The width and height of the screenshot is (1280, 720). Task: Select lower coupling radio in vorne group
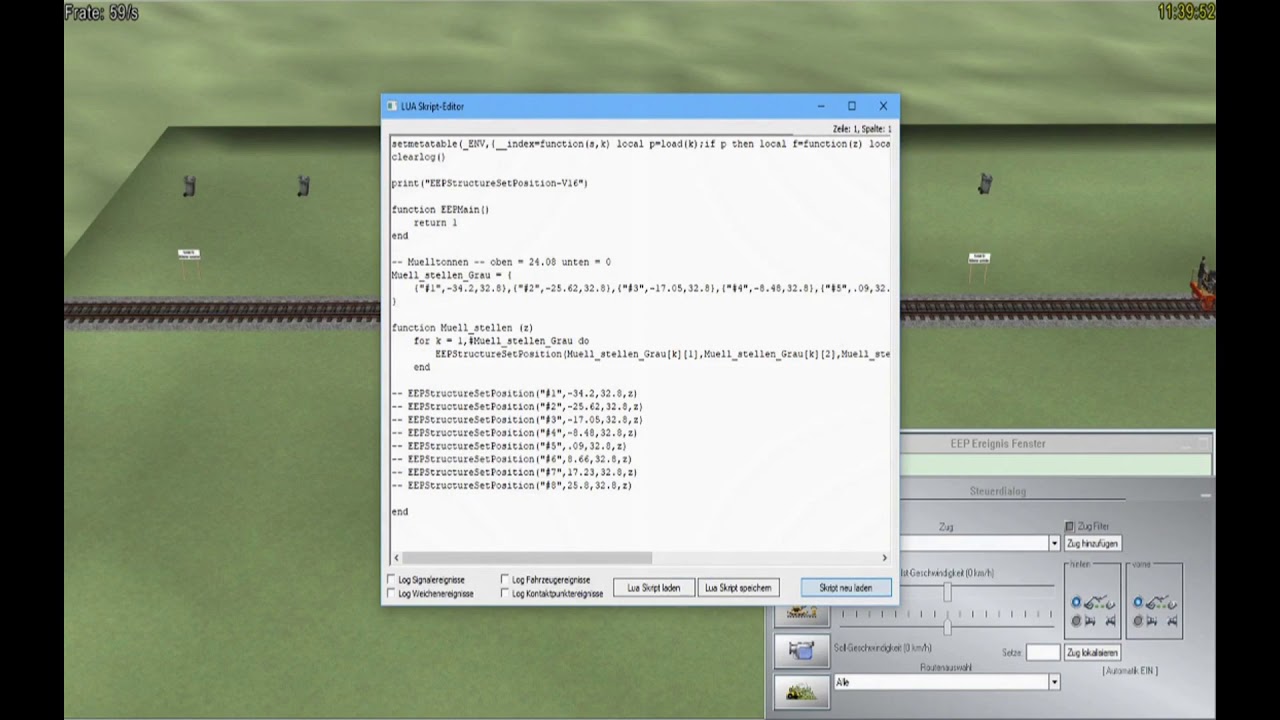pos(1138,621)
